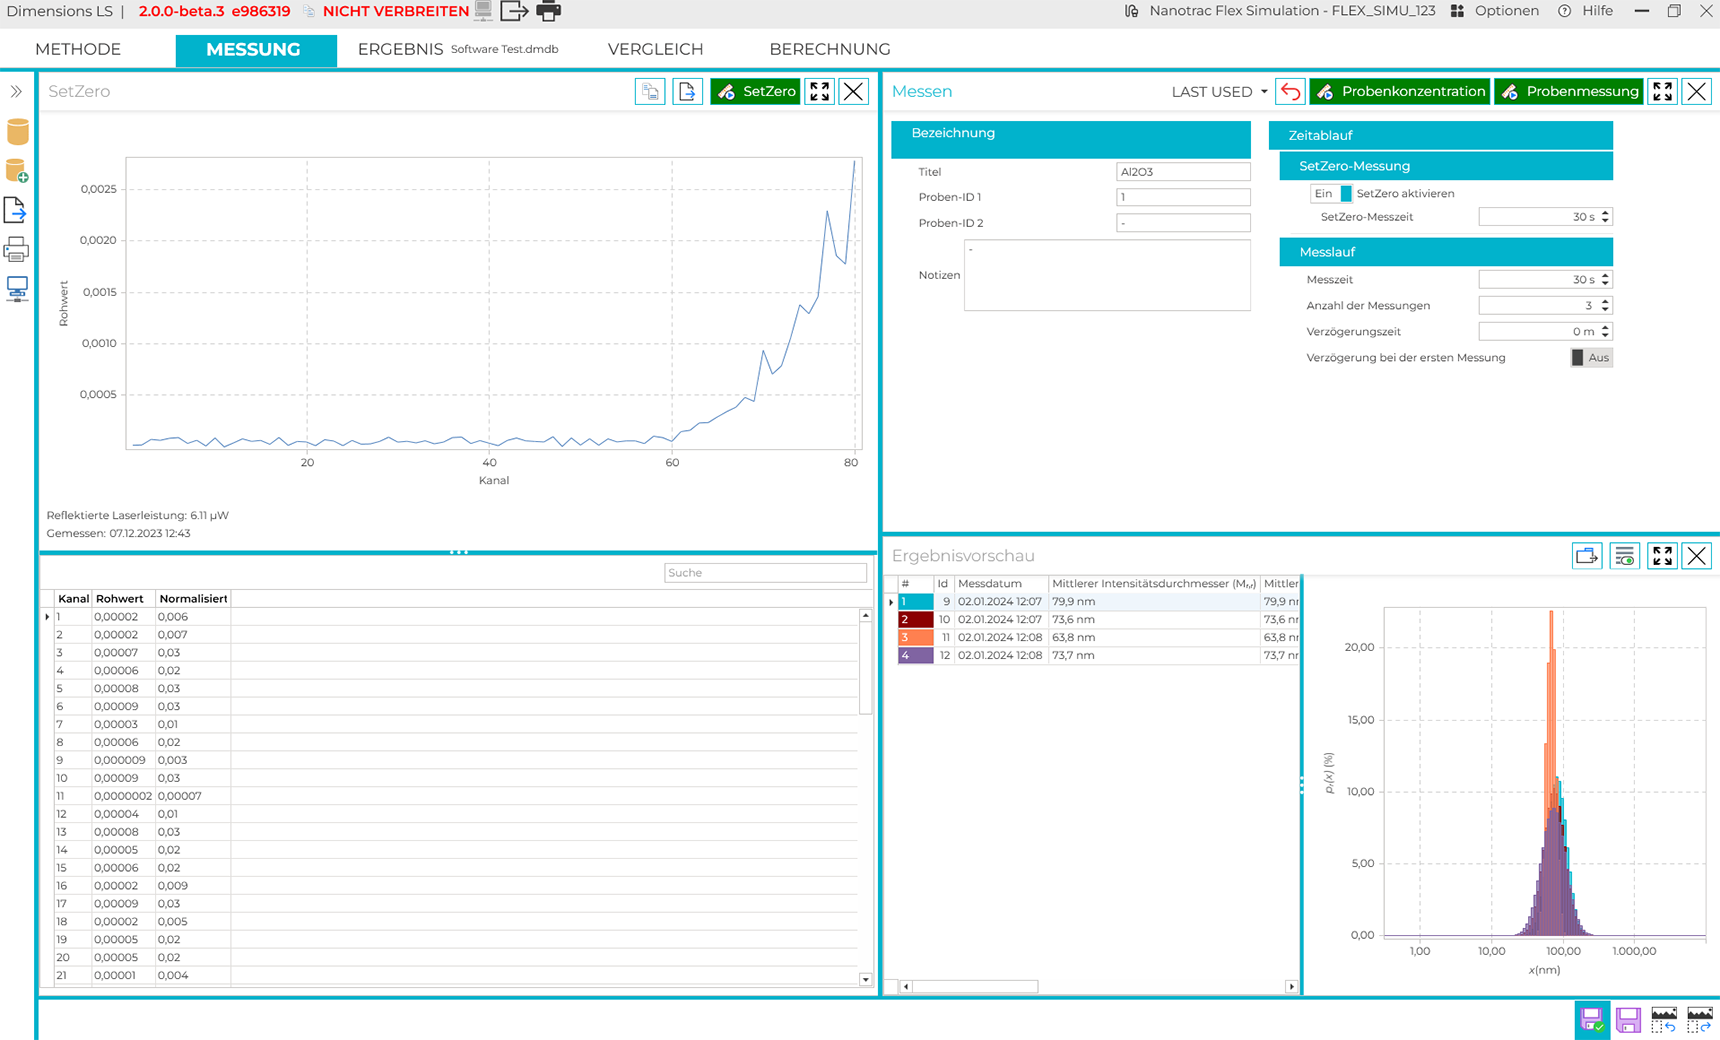Start the Probenmessung button
Viewport: 1720px width, 1040px height.
point(1568,92)
